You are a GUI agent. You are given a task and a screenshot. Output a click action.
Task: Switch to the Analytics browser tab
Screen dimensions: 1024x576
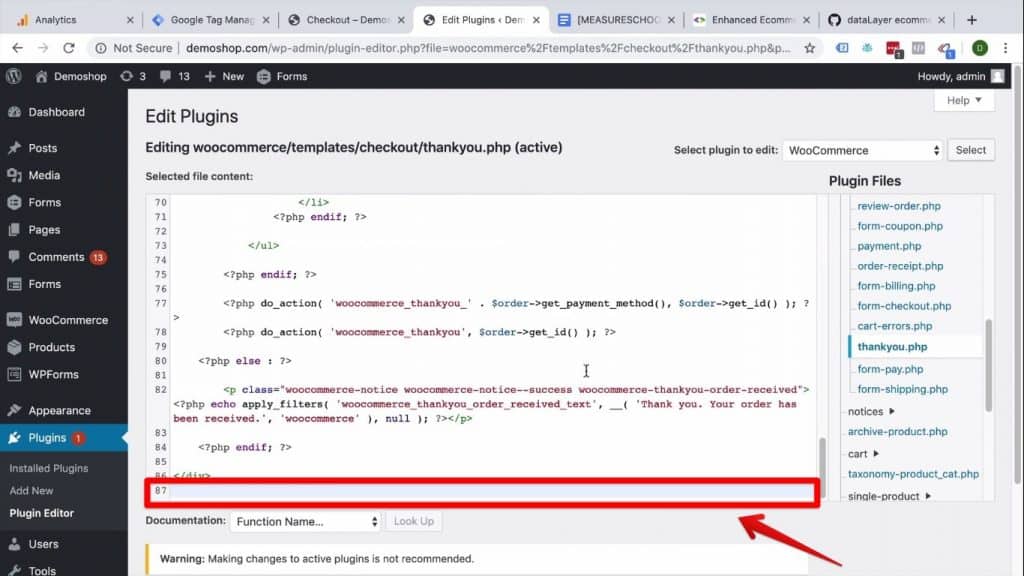coord(75,20)
